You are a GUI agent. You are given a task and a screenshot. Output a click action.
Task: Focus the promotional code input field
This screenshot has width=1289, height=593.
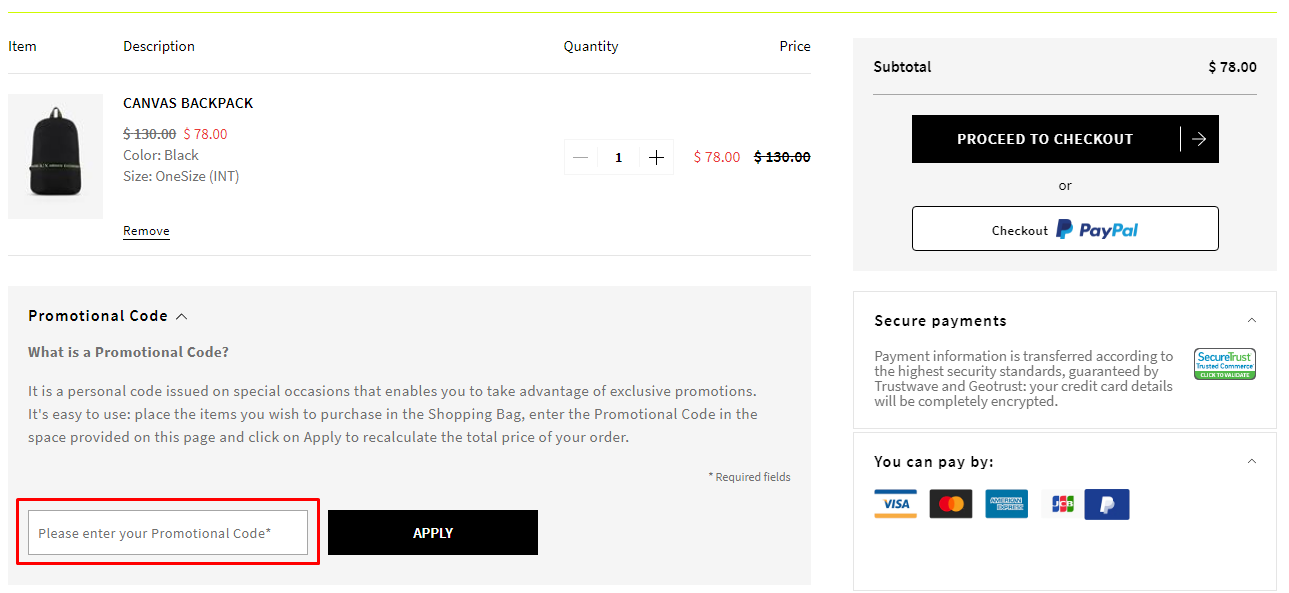[168, 532]
